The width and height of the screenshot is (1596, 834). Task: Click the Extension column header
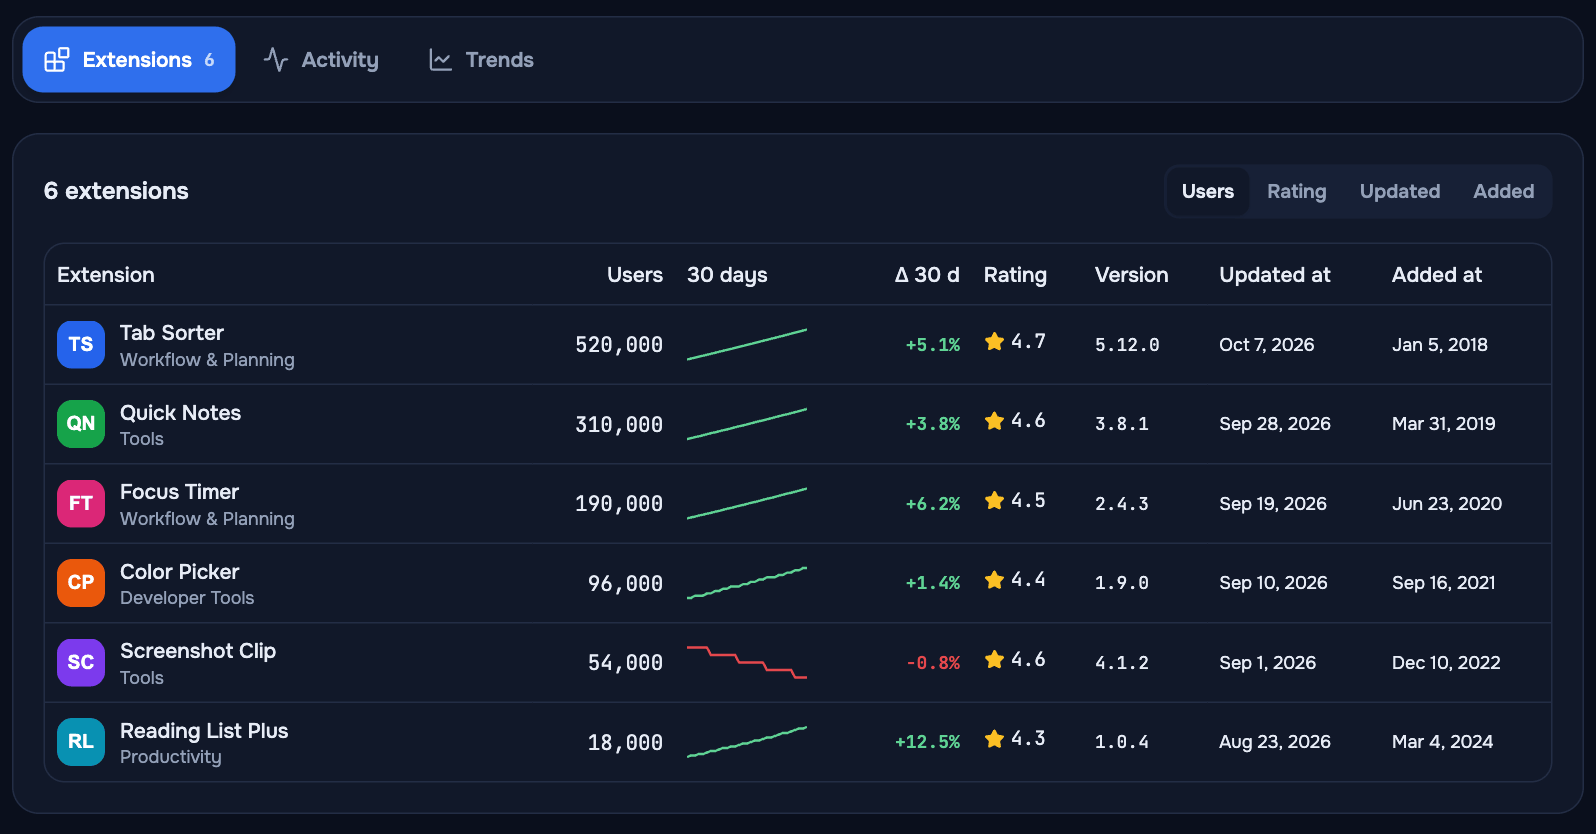point(106,275)
